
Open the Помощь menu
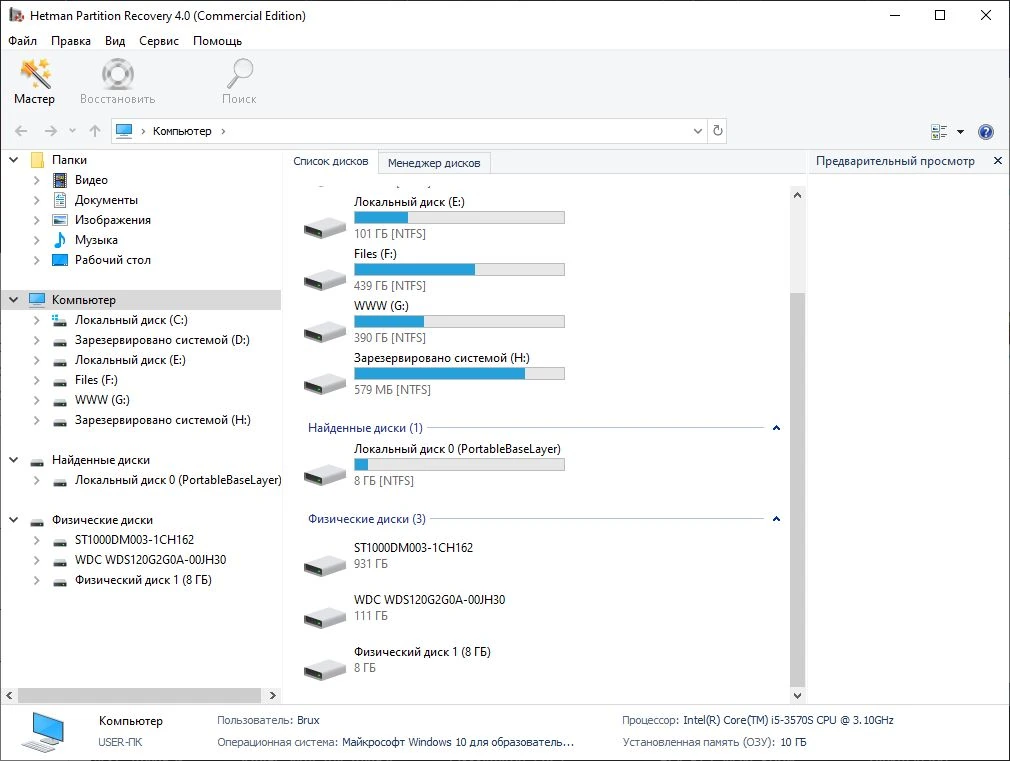pyautogui.click(x=218, y=41)
